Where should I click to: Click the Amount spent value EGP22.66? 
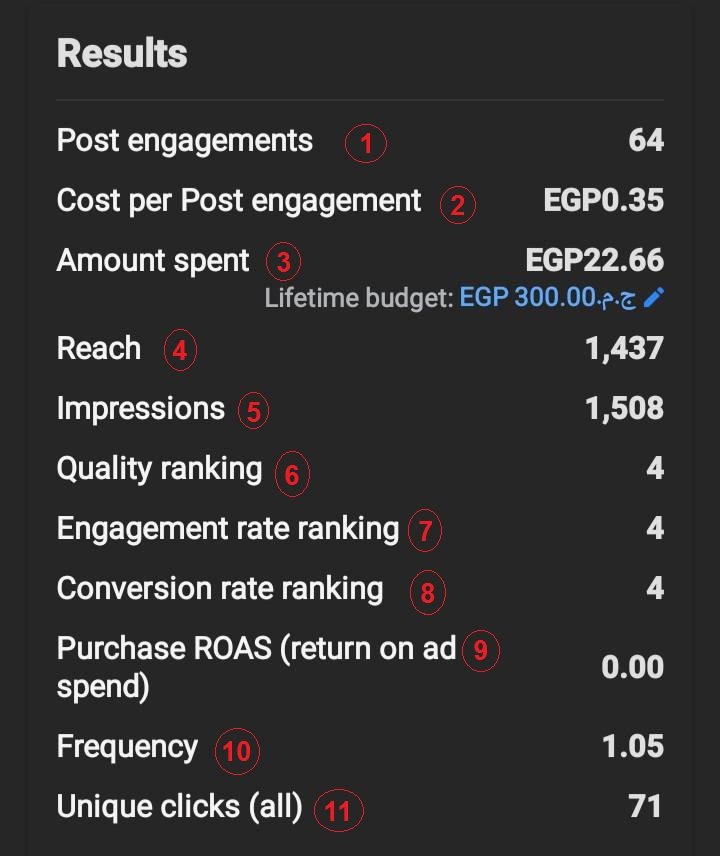(594, 260)
